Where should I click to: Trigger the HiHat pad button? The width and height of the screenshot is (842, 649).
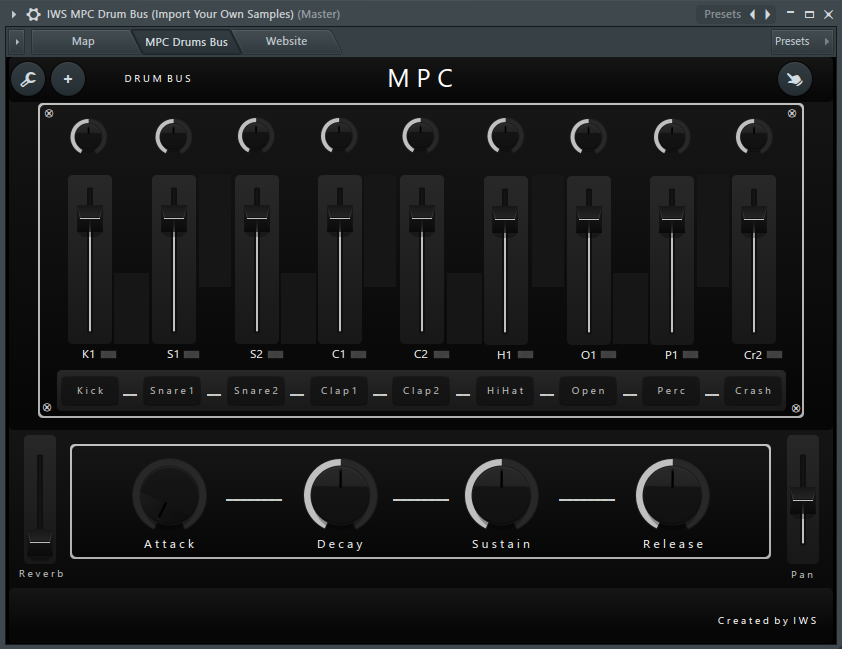pos(505,391)
